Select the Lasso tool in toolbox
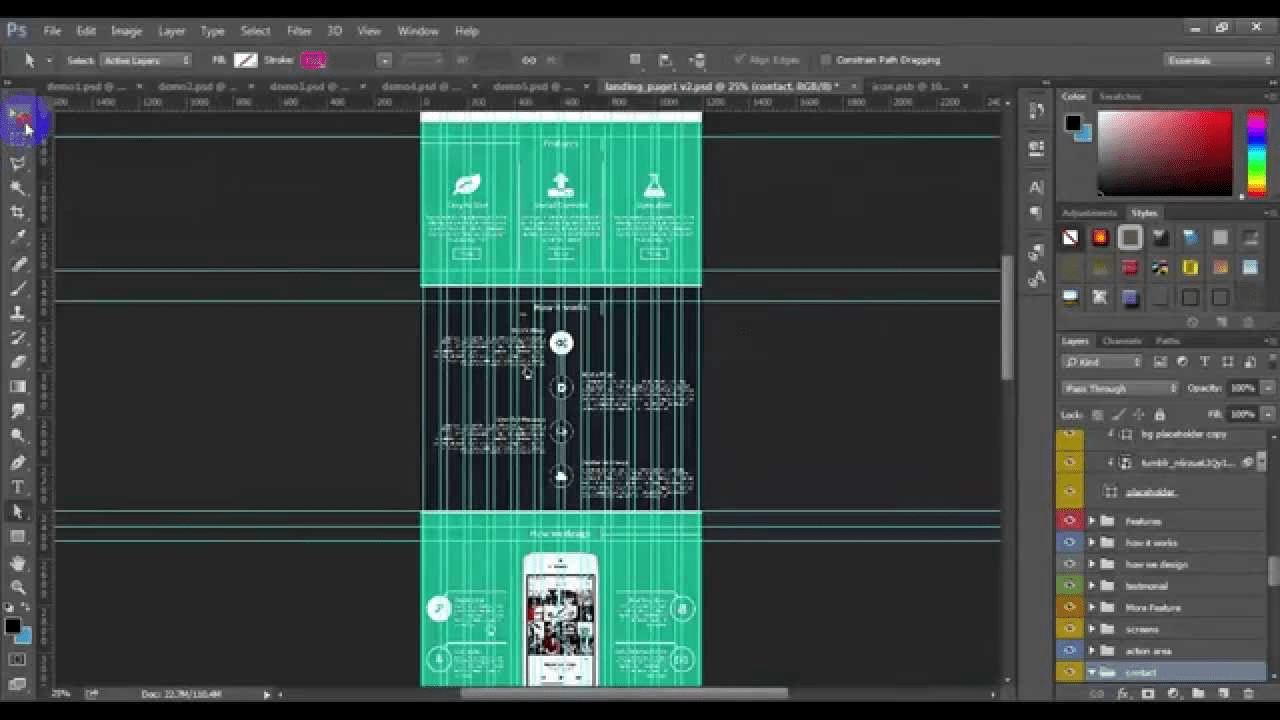The height and width of the screenshot is (720, 1280). (x=17, y=163)
